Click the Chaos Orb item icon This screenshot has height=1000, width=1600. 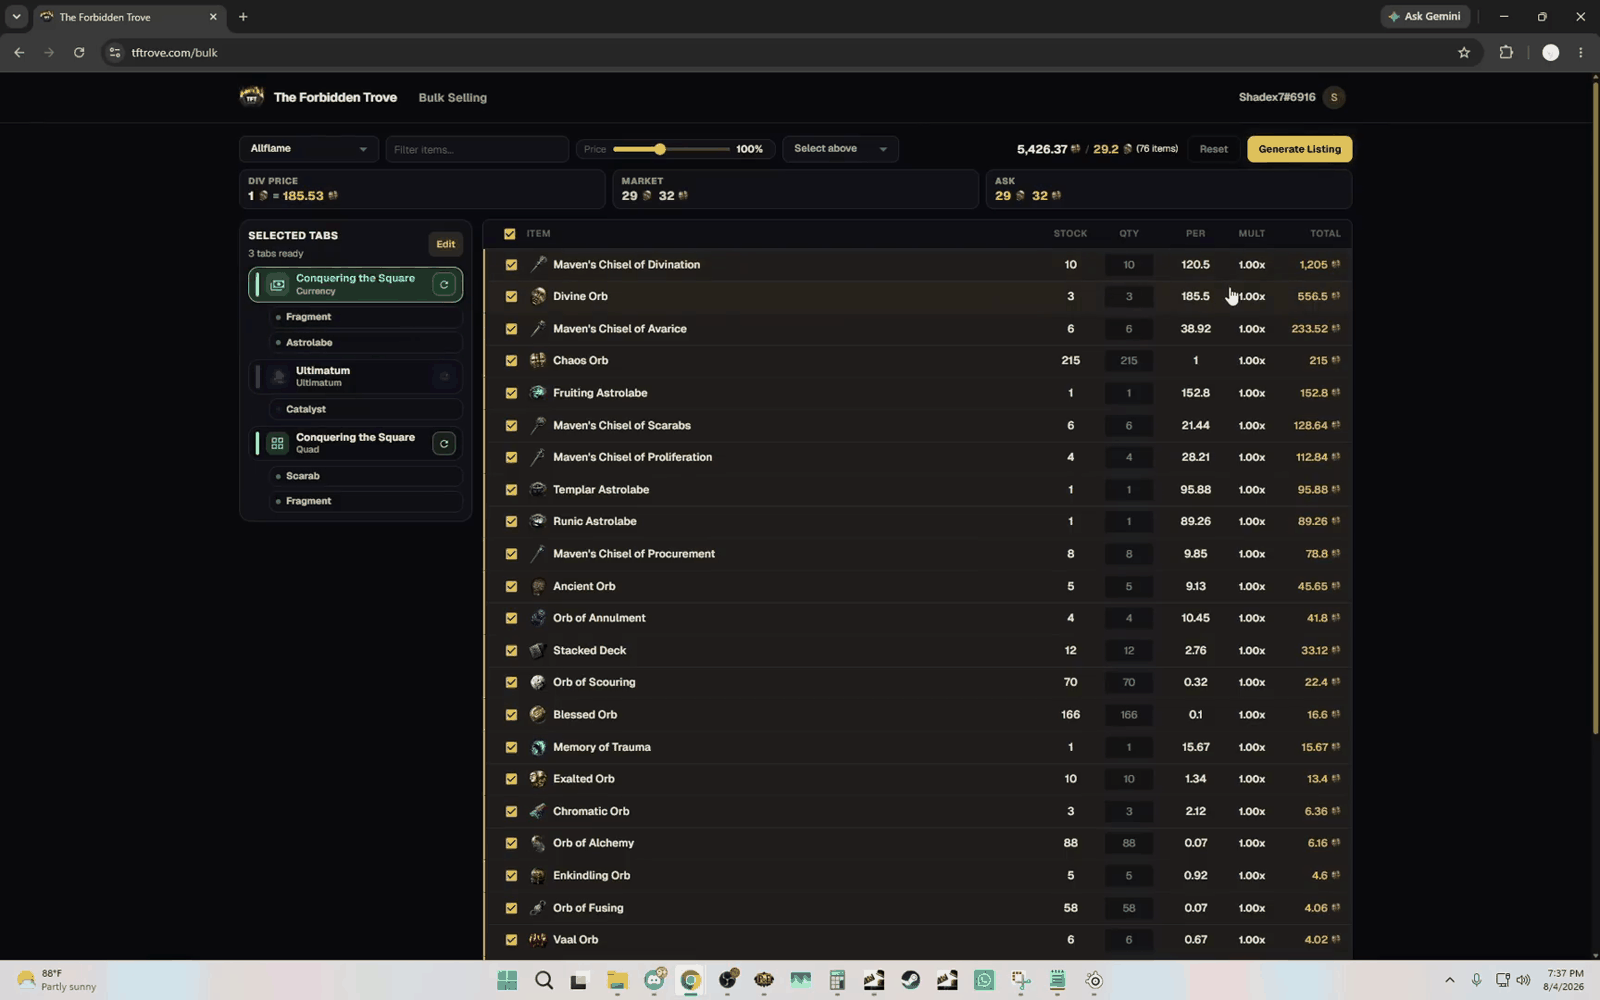(x=538, y=360)
